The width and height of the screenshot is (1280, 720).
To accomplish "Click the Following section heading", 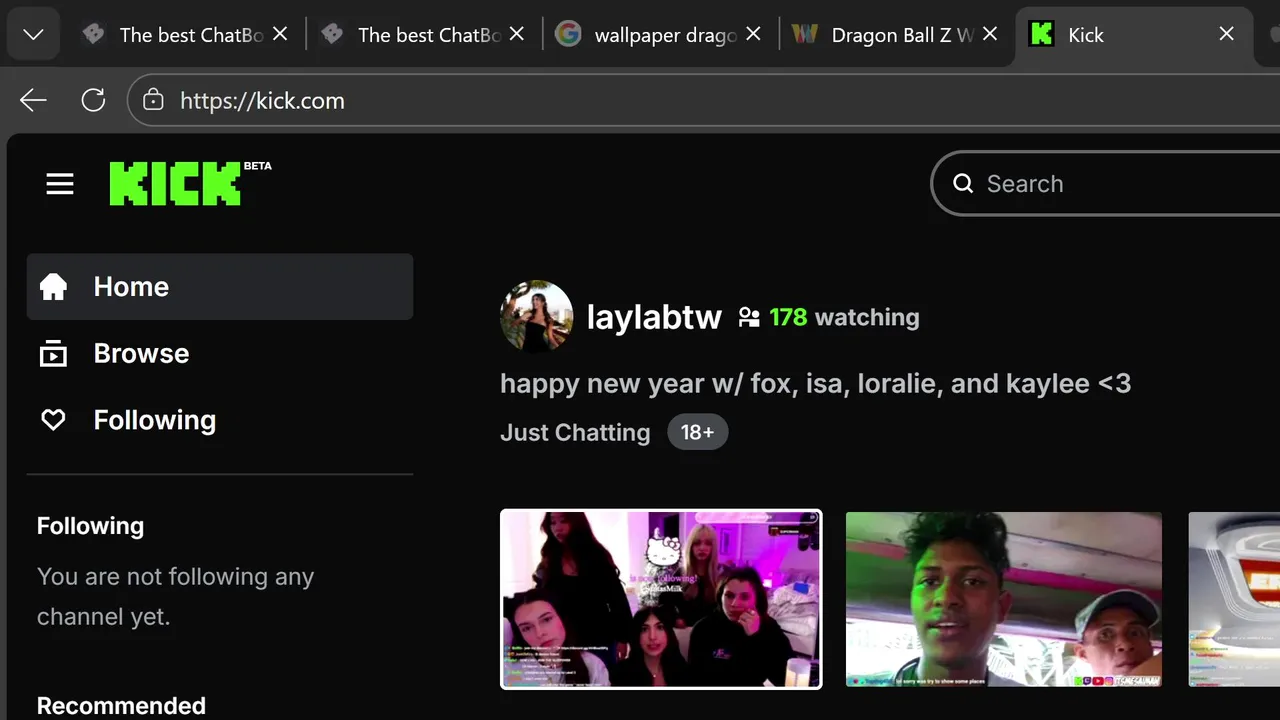I will pyautogui.click(x=90, y=526).
